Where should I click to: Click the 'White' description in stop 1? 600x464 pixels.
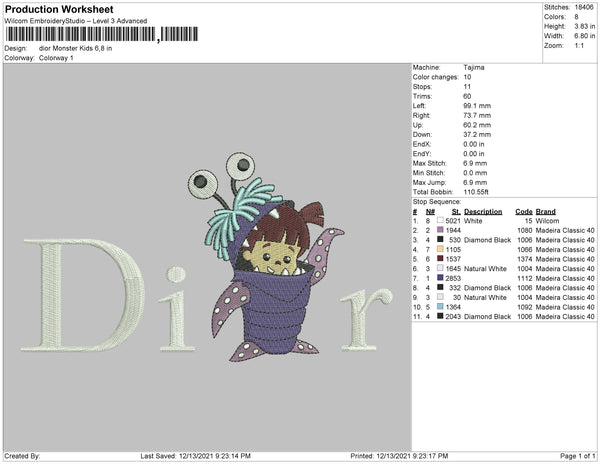pos(473,221)
